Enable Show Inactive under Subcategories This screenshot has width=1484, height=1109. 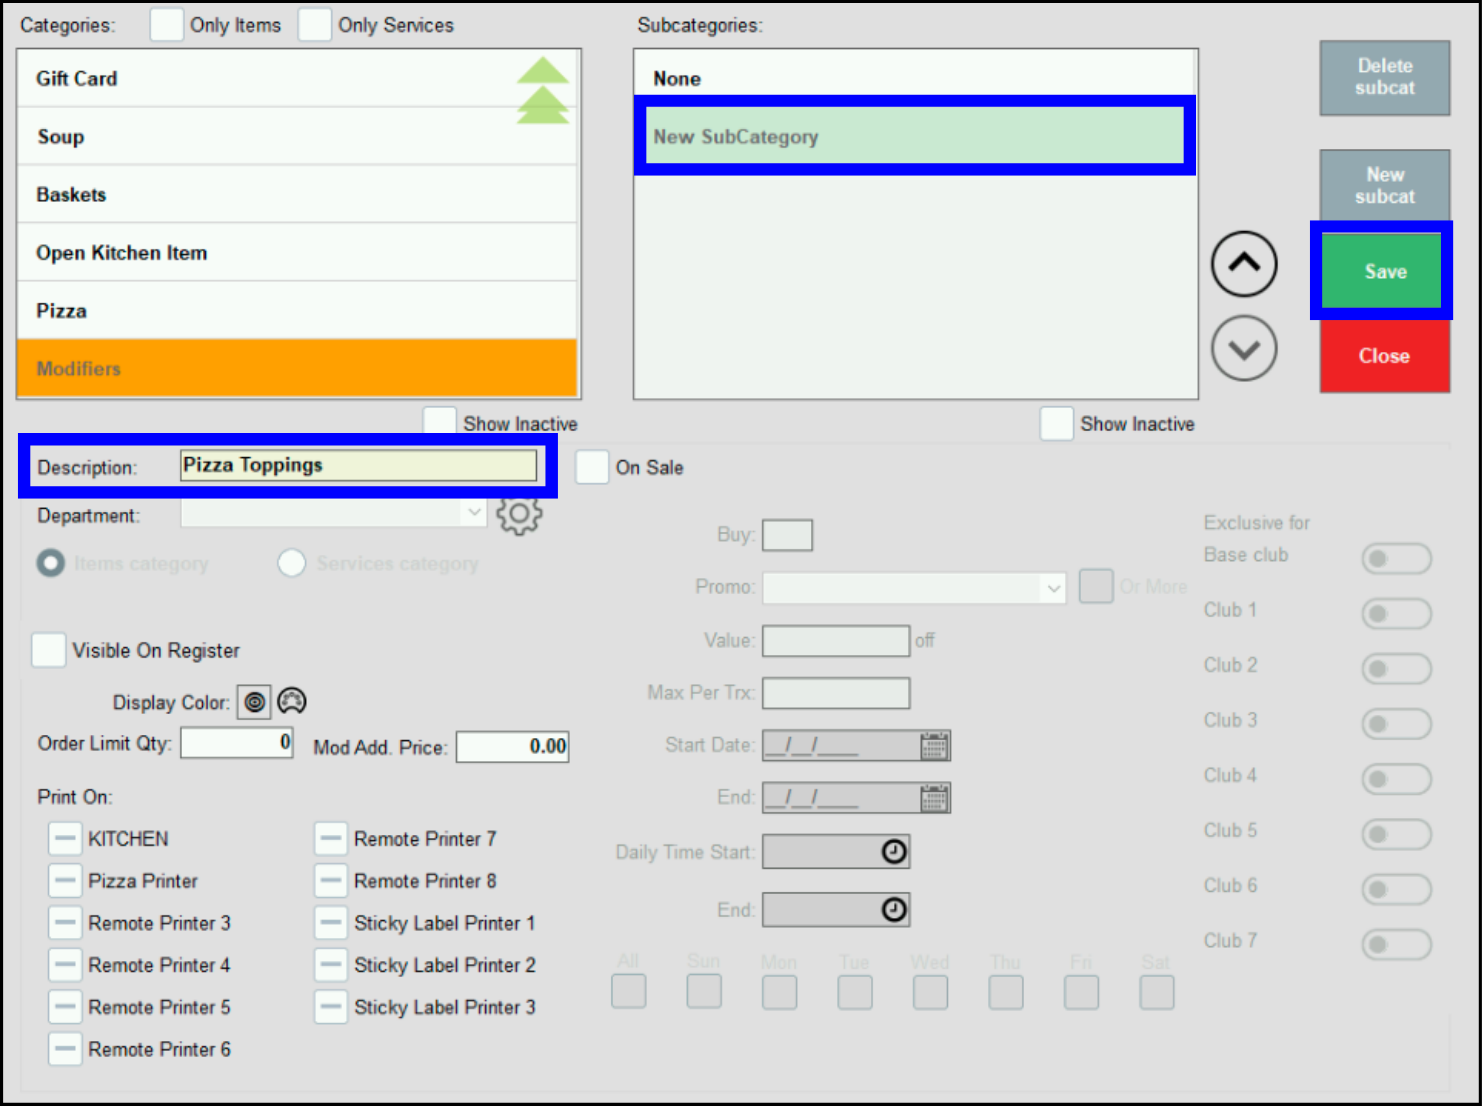pyautogui.click(x=1057, y=424)
